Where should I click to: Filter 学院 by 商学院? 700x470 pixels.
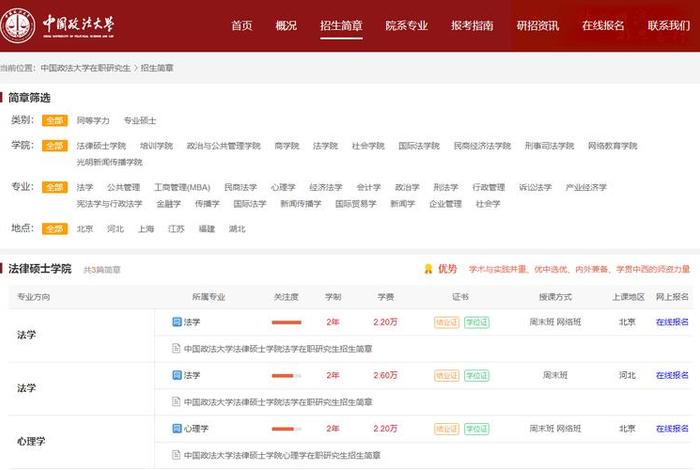click(x=287, y=146)
